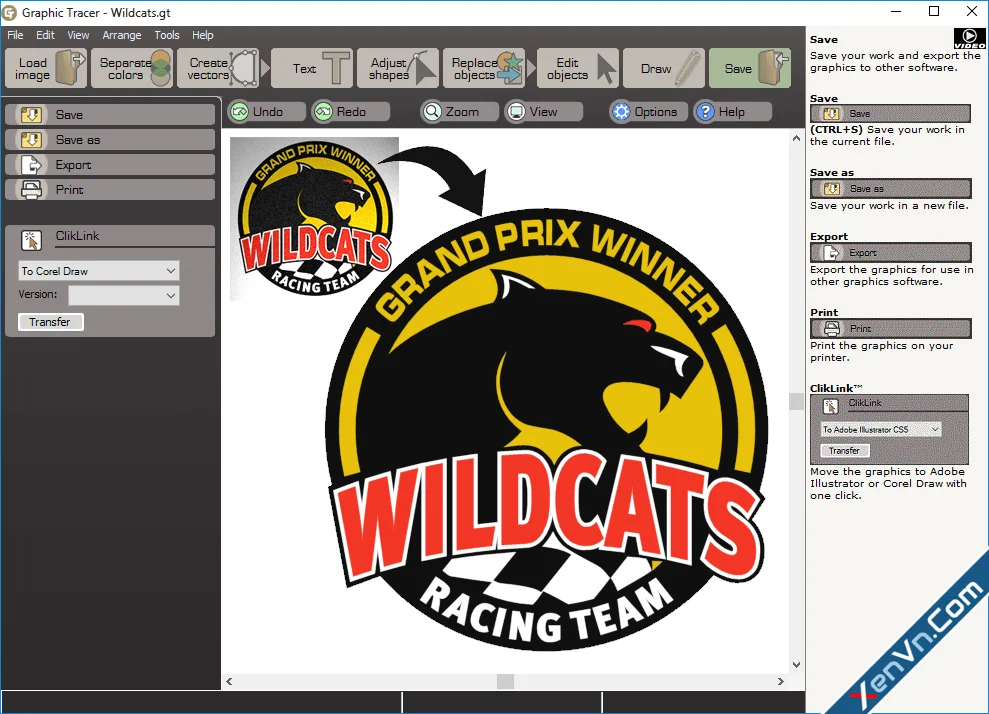Click the Load image toolbar step
989x714 pixels.
(x=46, y=69)
